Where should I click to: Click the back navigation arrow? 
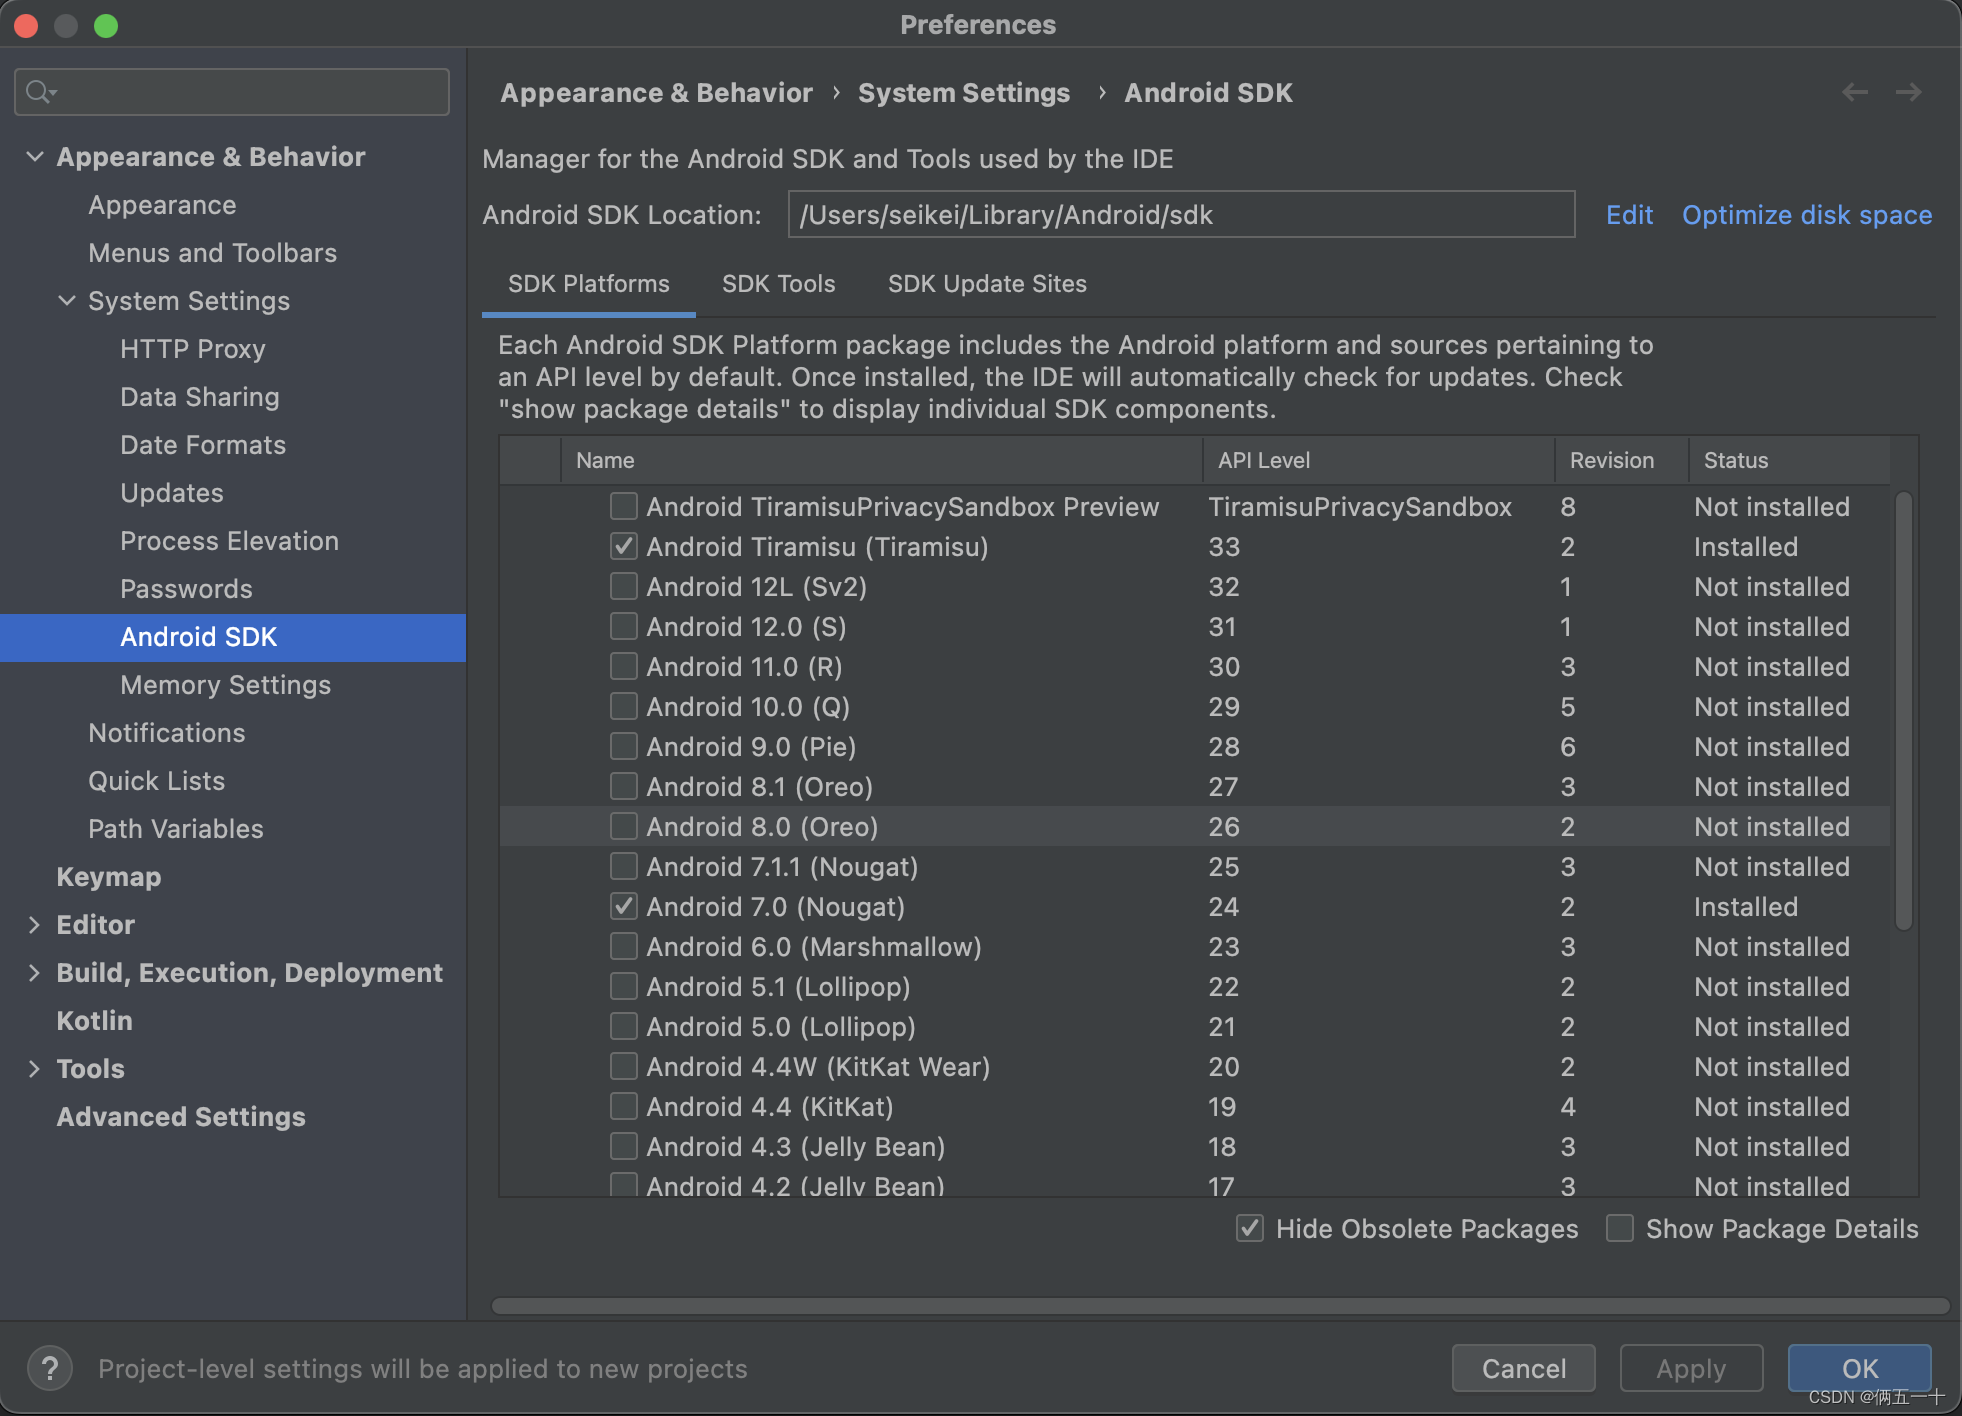tap(1855, 92)
